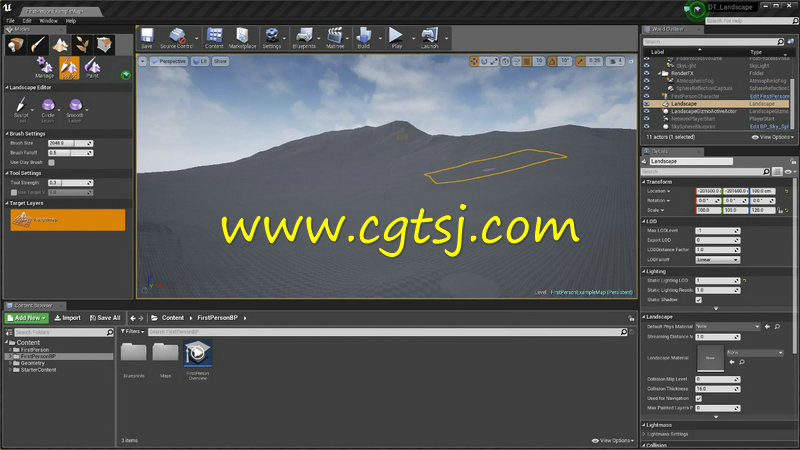The width and height of the screenshot is (800, 450).
Task: Open View Options in World Outliner
Action: [x=772, y=137]
